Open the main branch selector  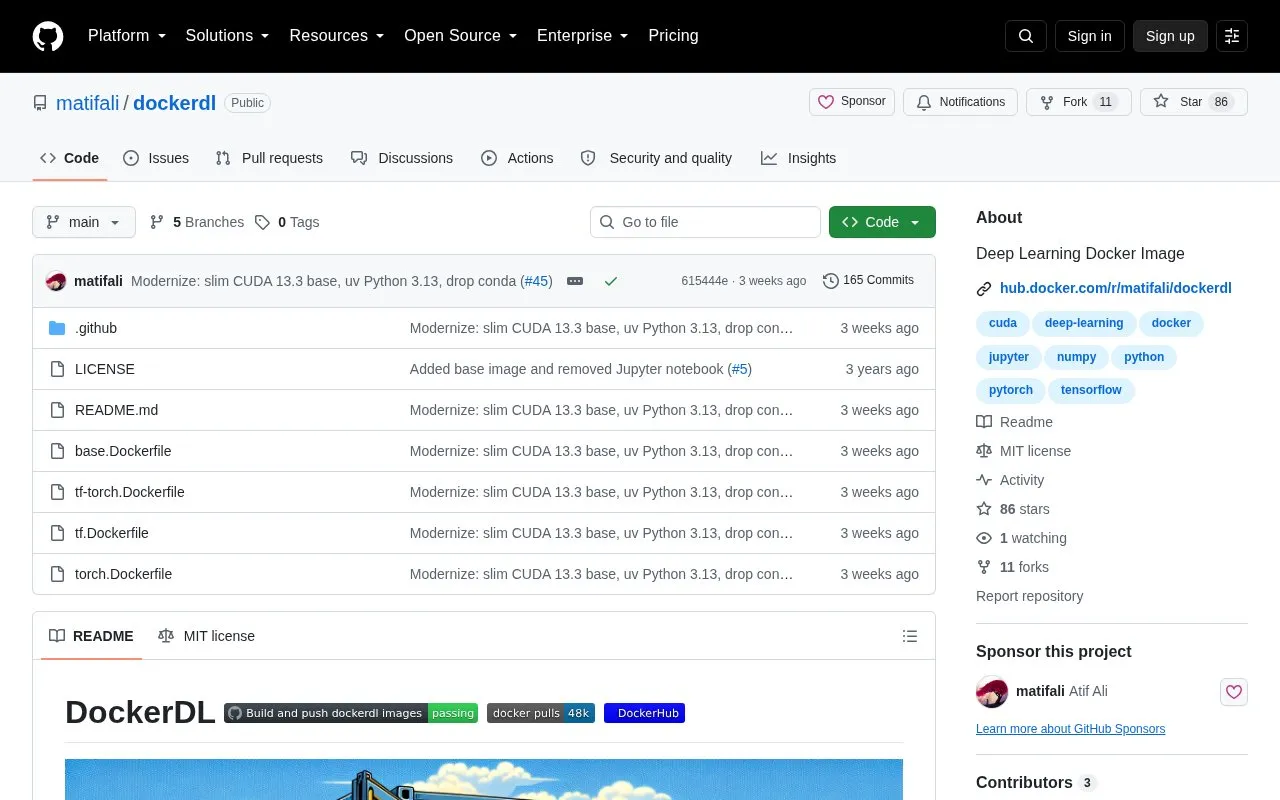(84, 222)
